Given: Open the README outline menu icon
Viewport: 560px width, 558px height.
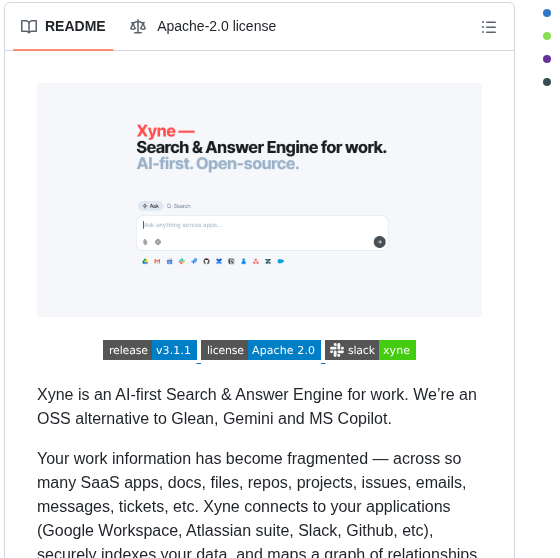Looking at the screenshot, I should coord(489,27).
